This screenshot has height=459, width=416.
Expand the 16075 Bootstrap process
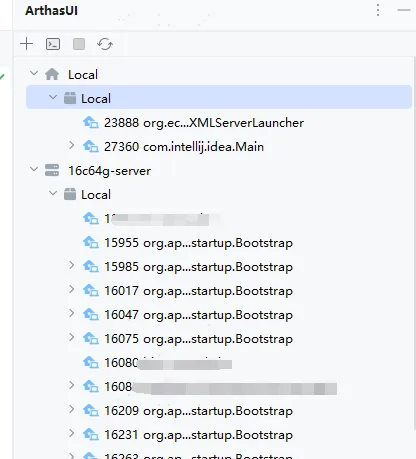pos(71,337)
